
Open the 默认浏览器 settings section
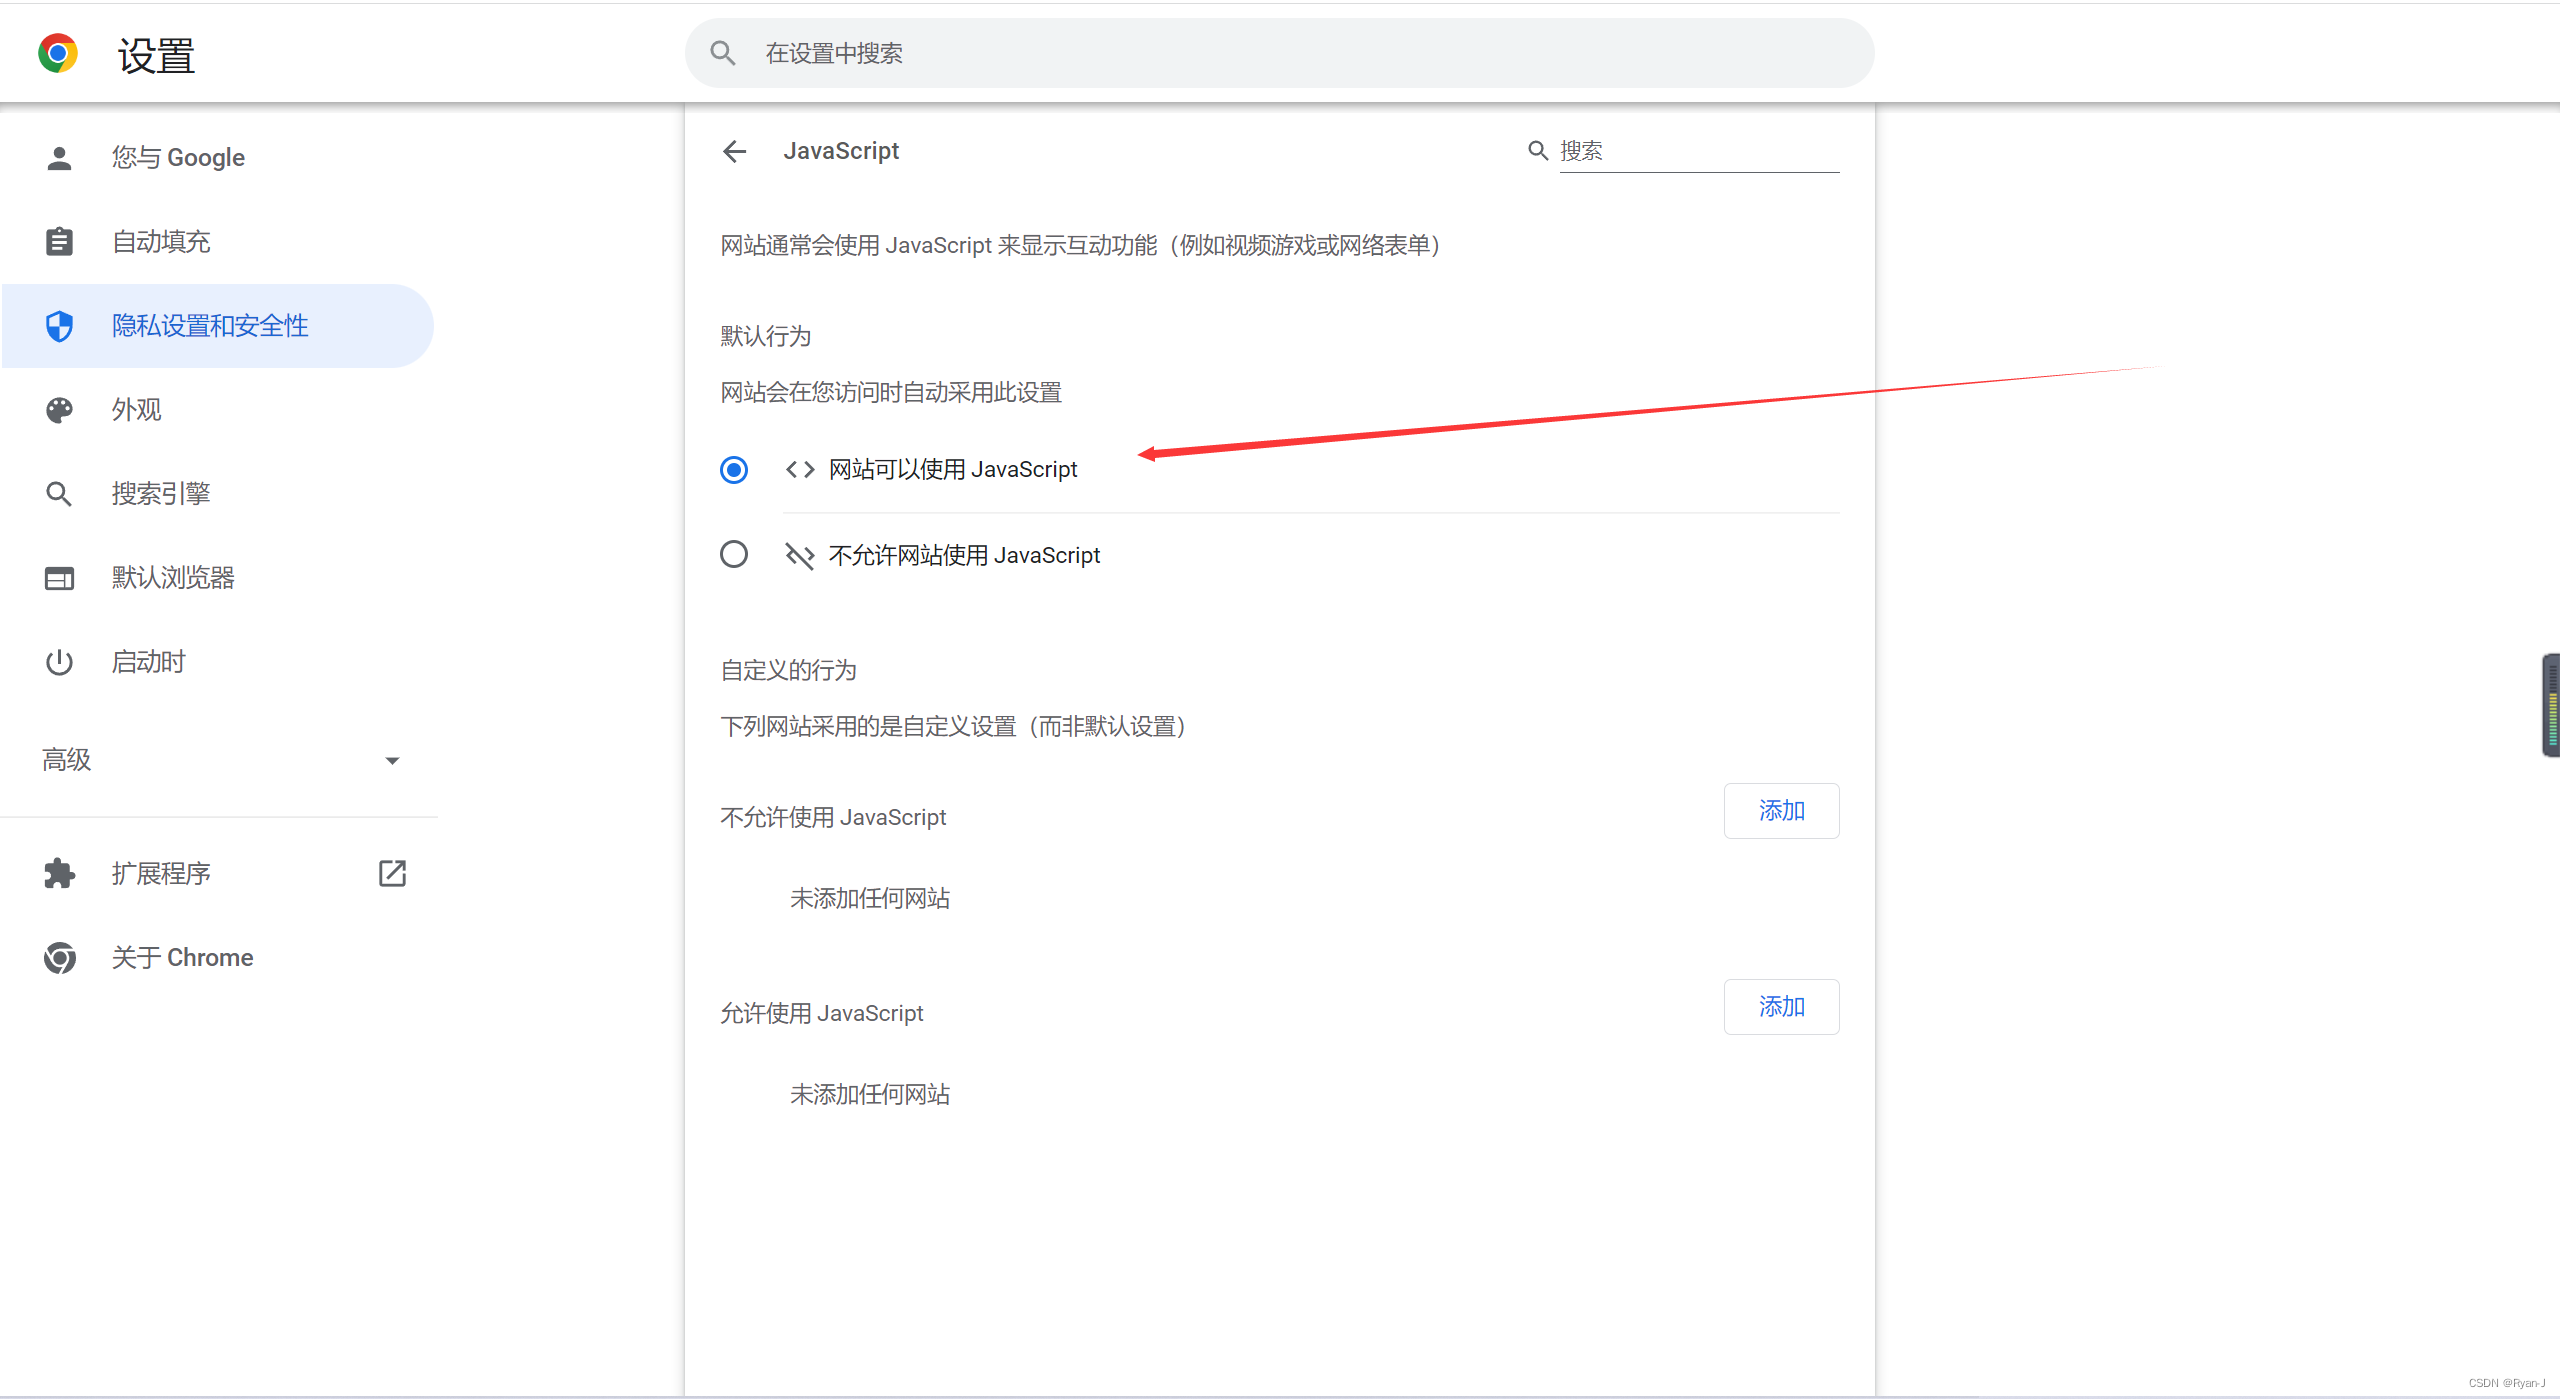[x=218, y=578]
